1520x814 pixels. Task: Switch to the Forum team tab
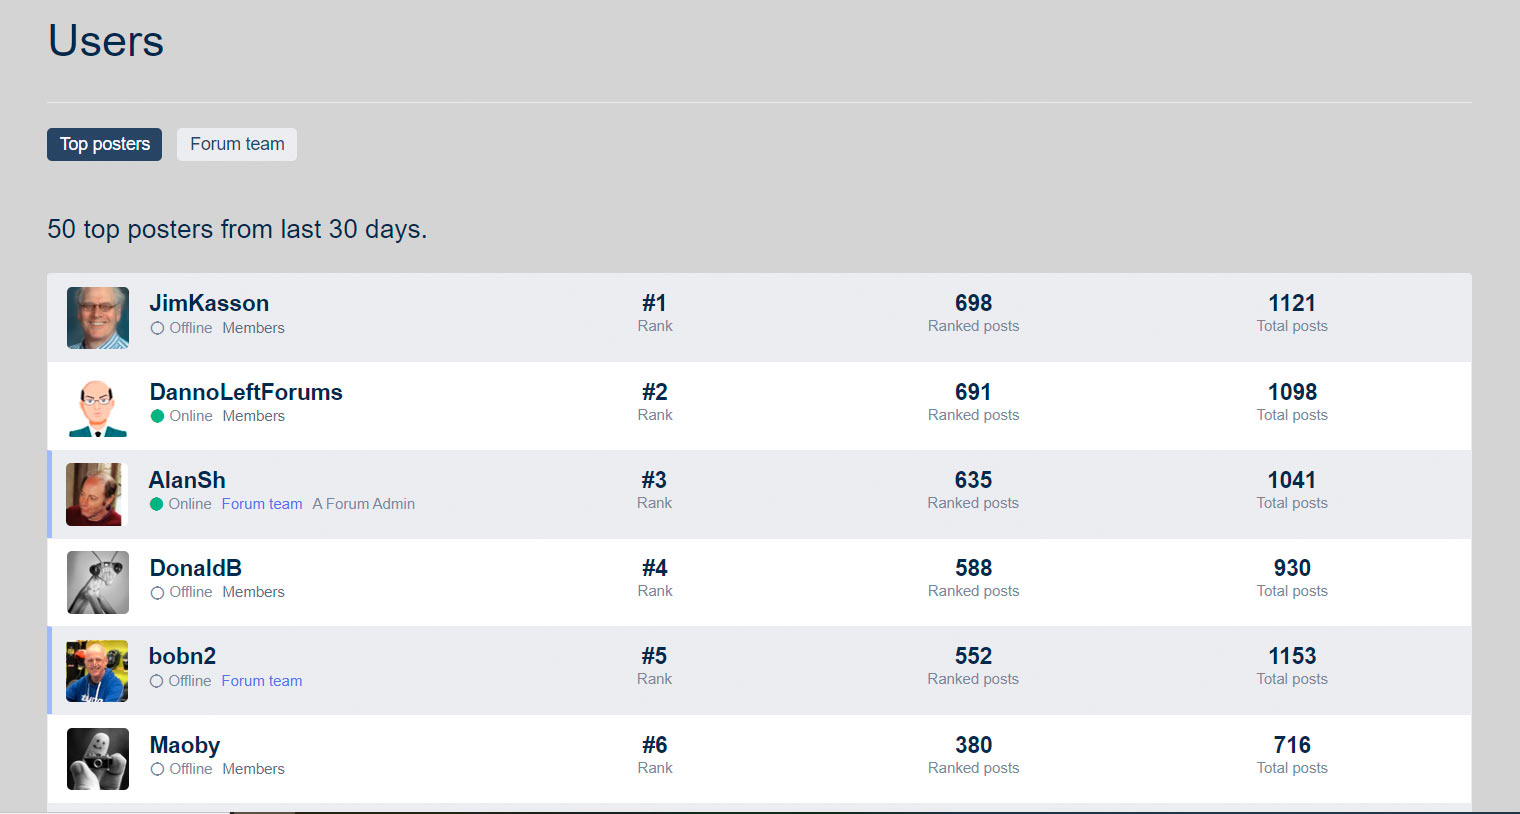pyautogui.click(x=237, y=144)
